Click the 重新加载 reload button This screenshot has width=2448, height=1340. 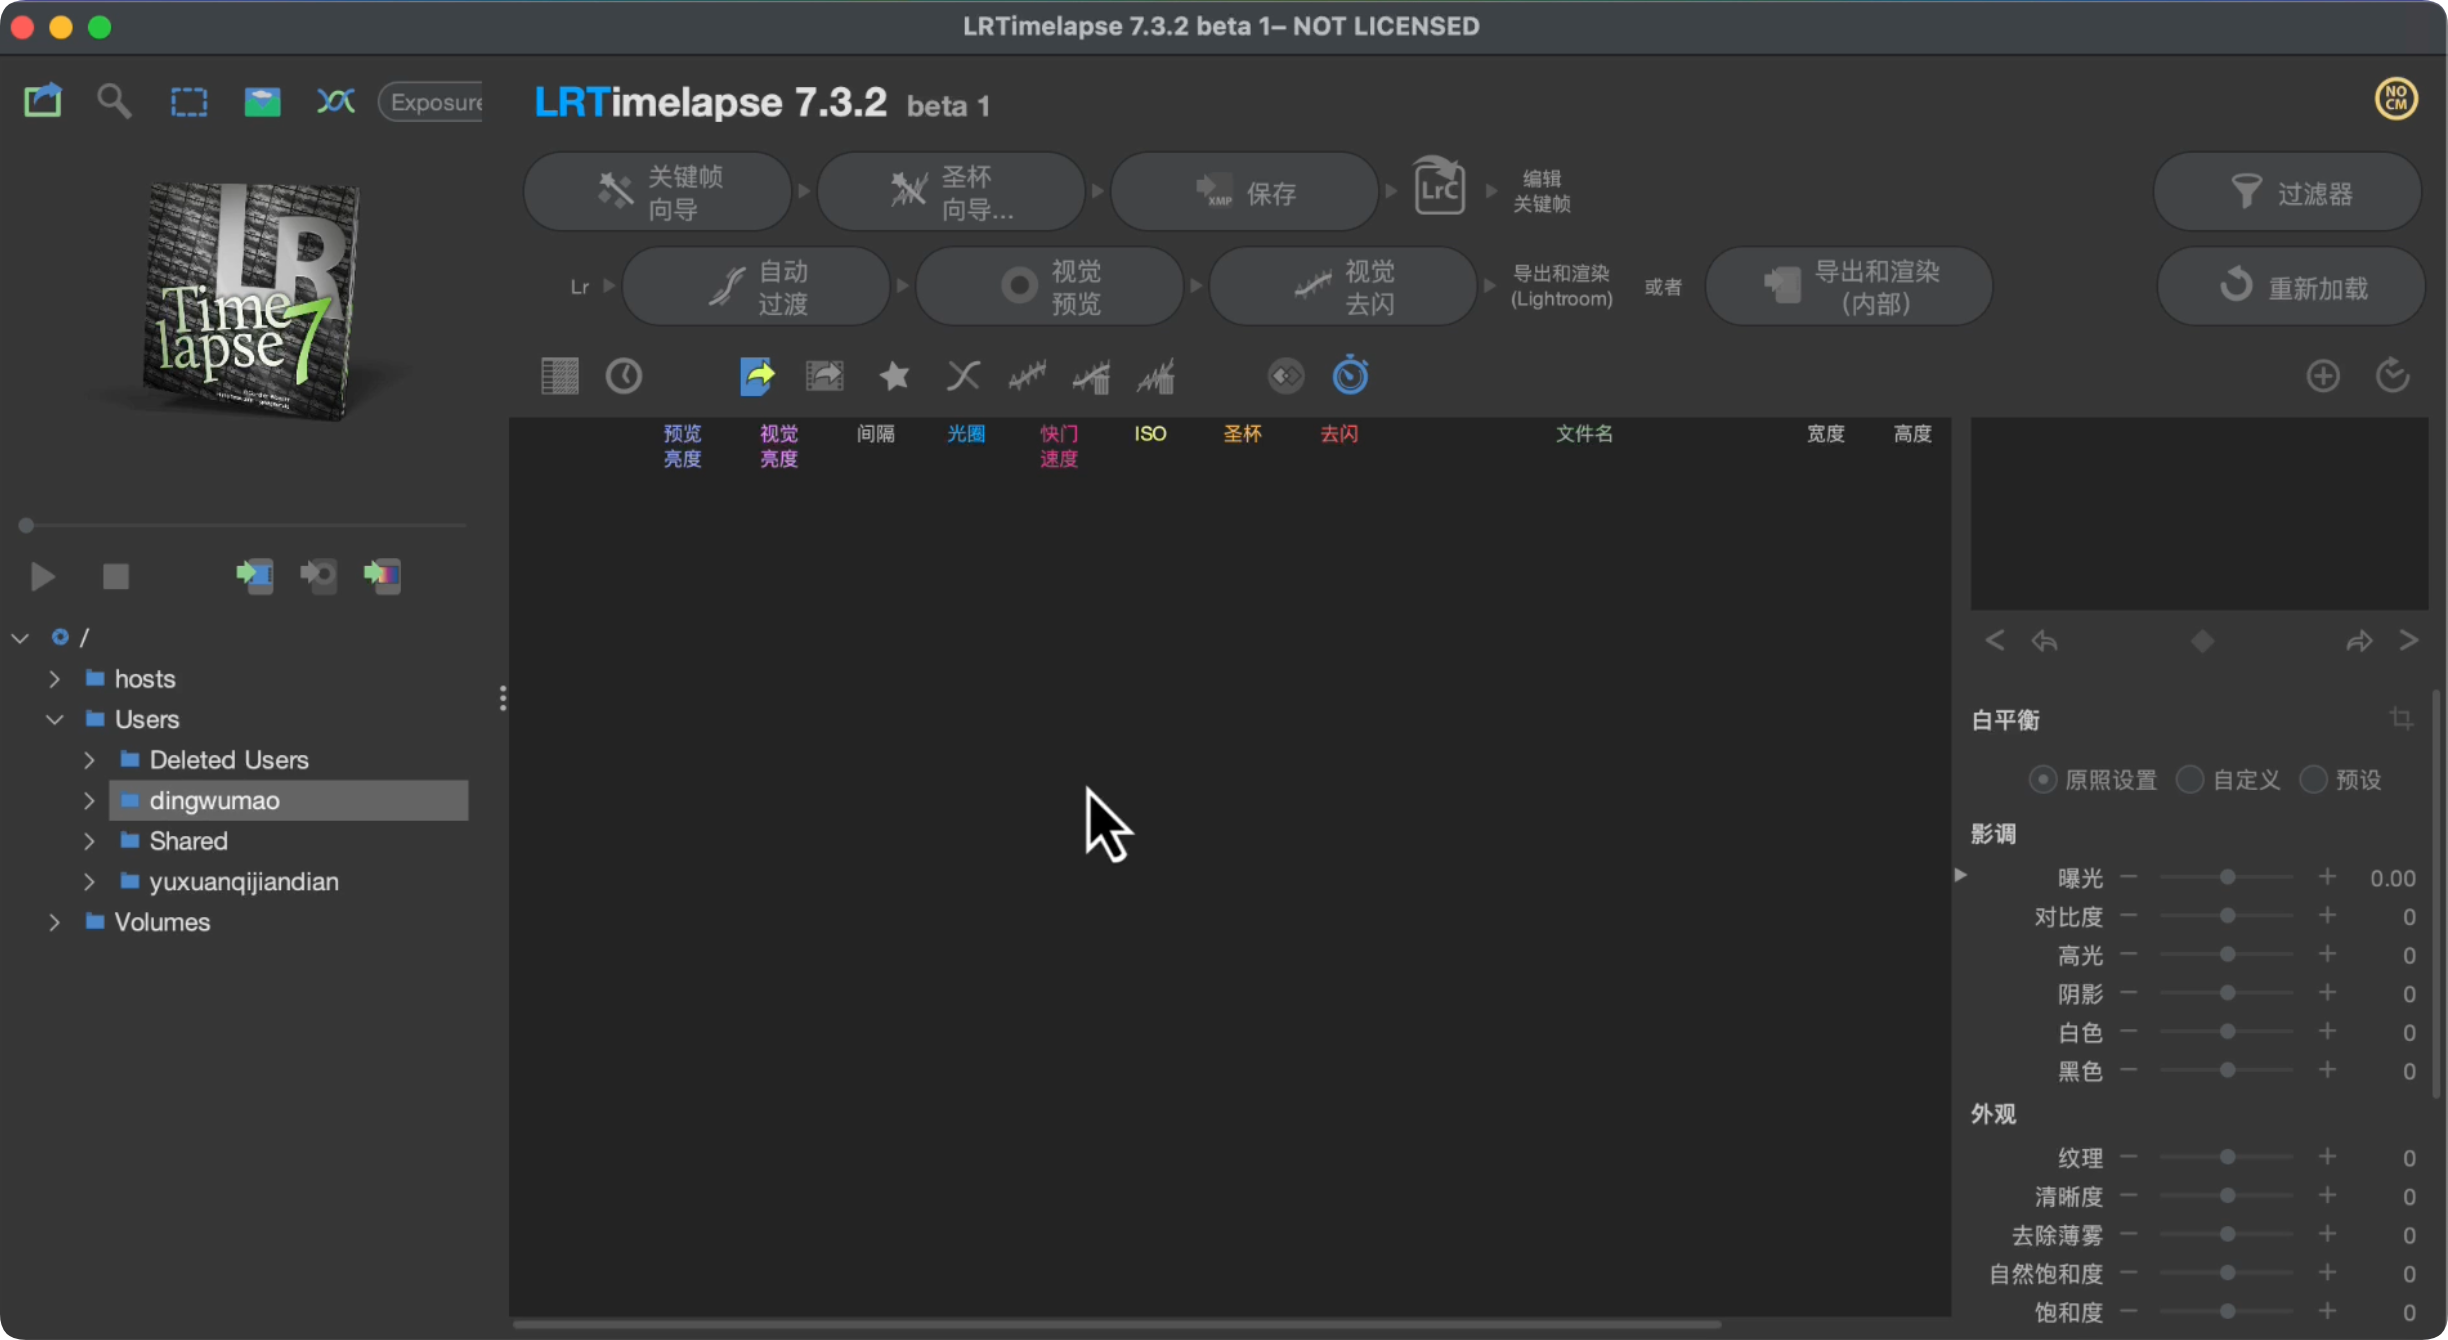click(x=2291, y=288)
